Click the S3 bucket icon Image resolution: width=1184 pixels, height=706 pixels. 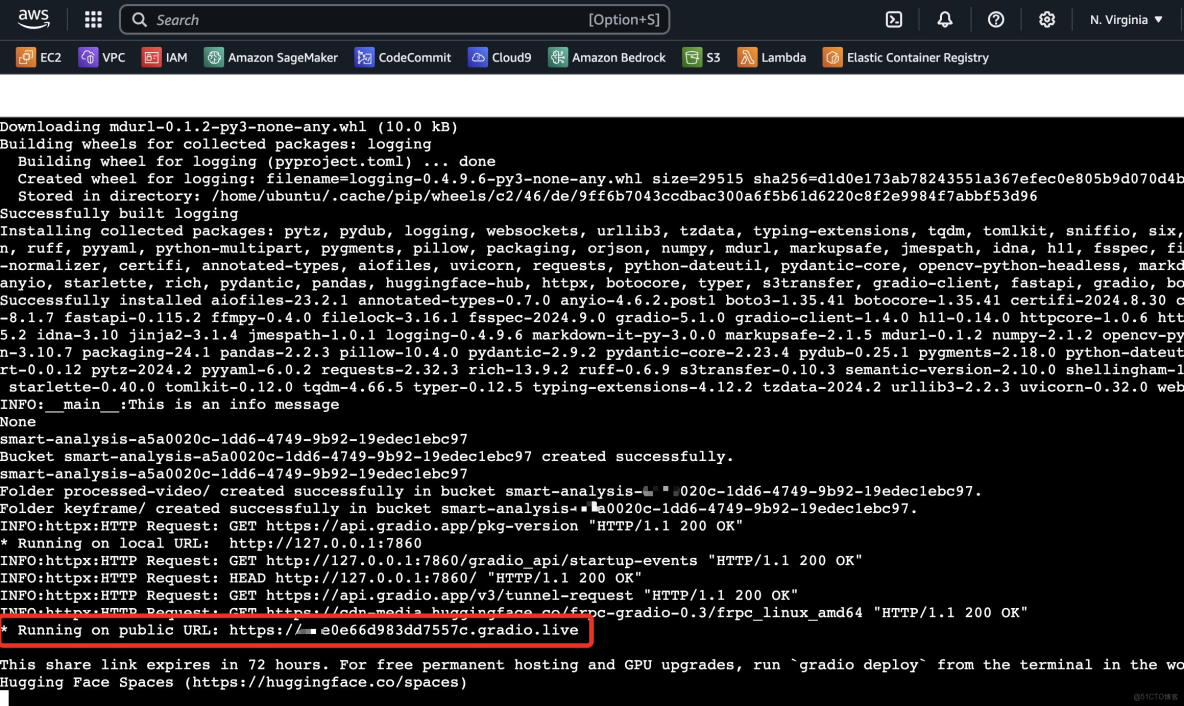coord(692,57)
